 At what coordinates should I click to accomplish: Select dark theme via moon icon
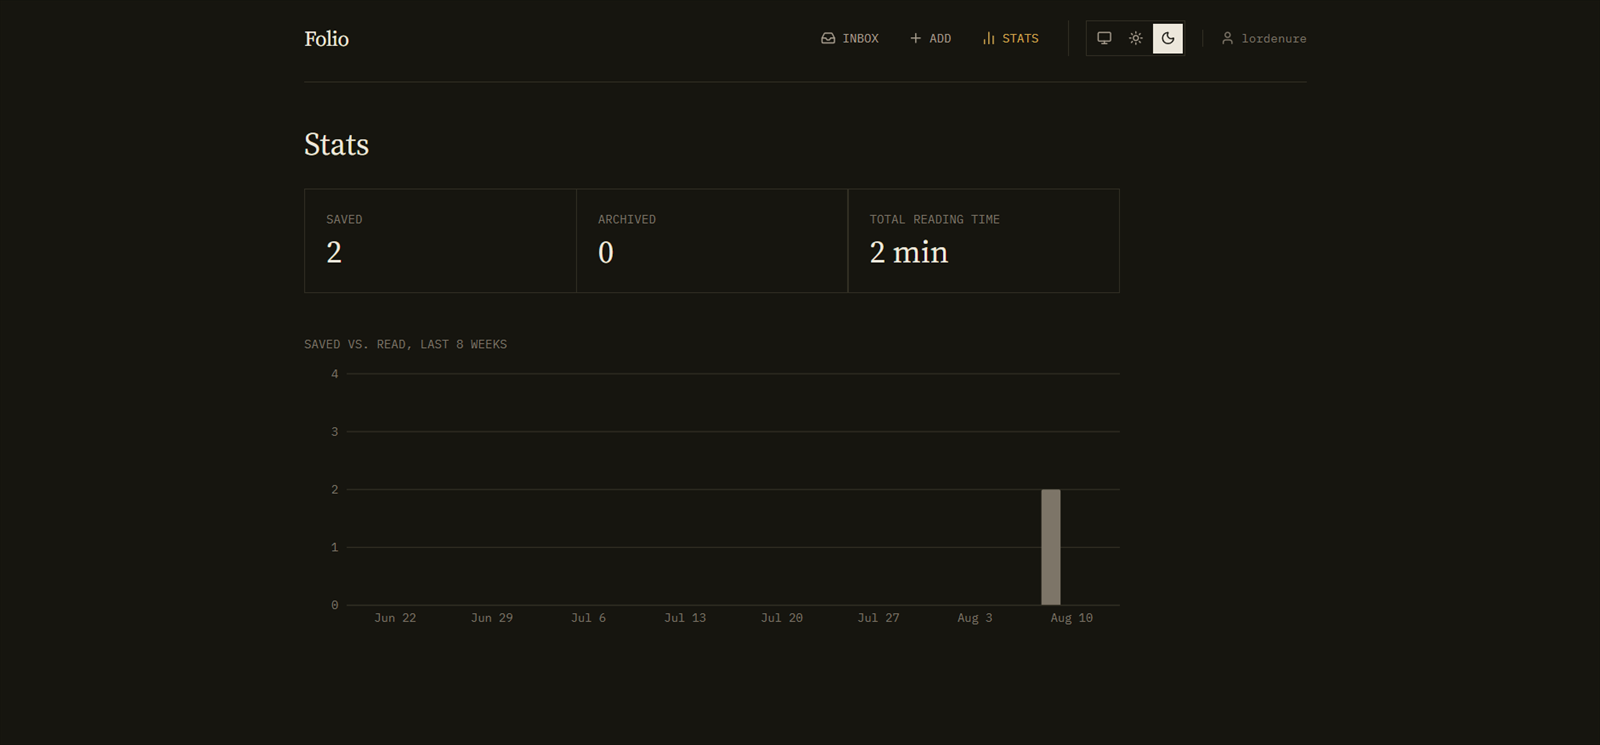point(1168,38)
